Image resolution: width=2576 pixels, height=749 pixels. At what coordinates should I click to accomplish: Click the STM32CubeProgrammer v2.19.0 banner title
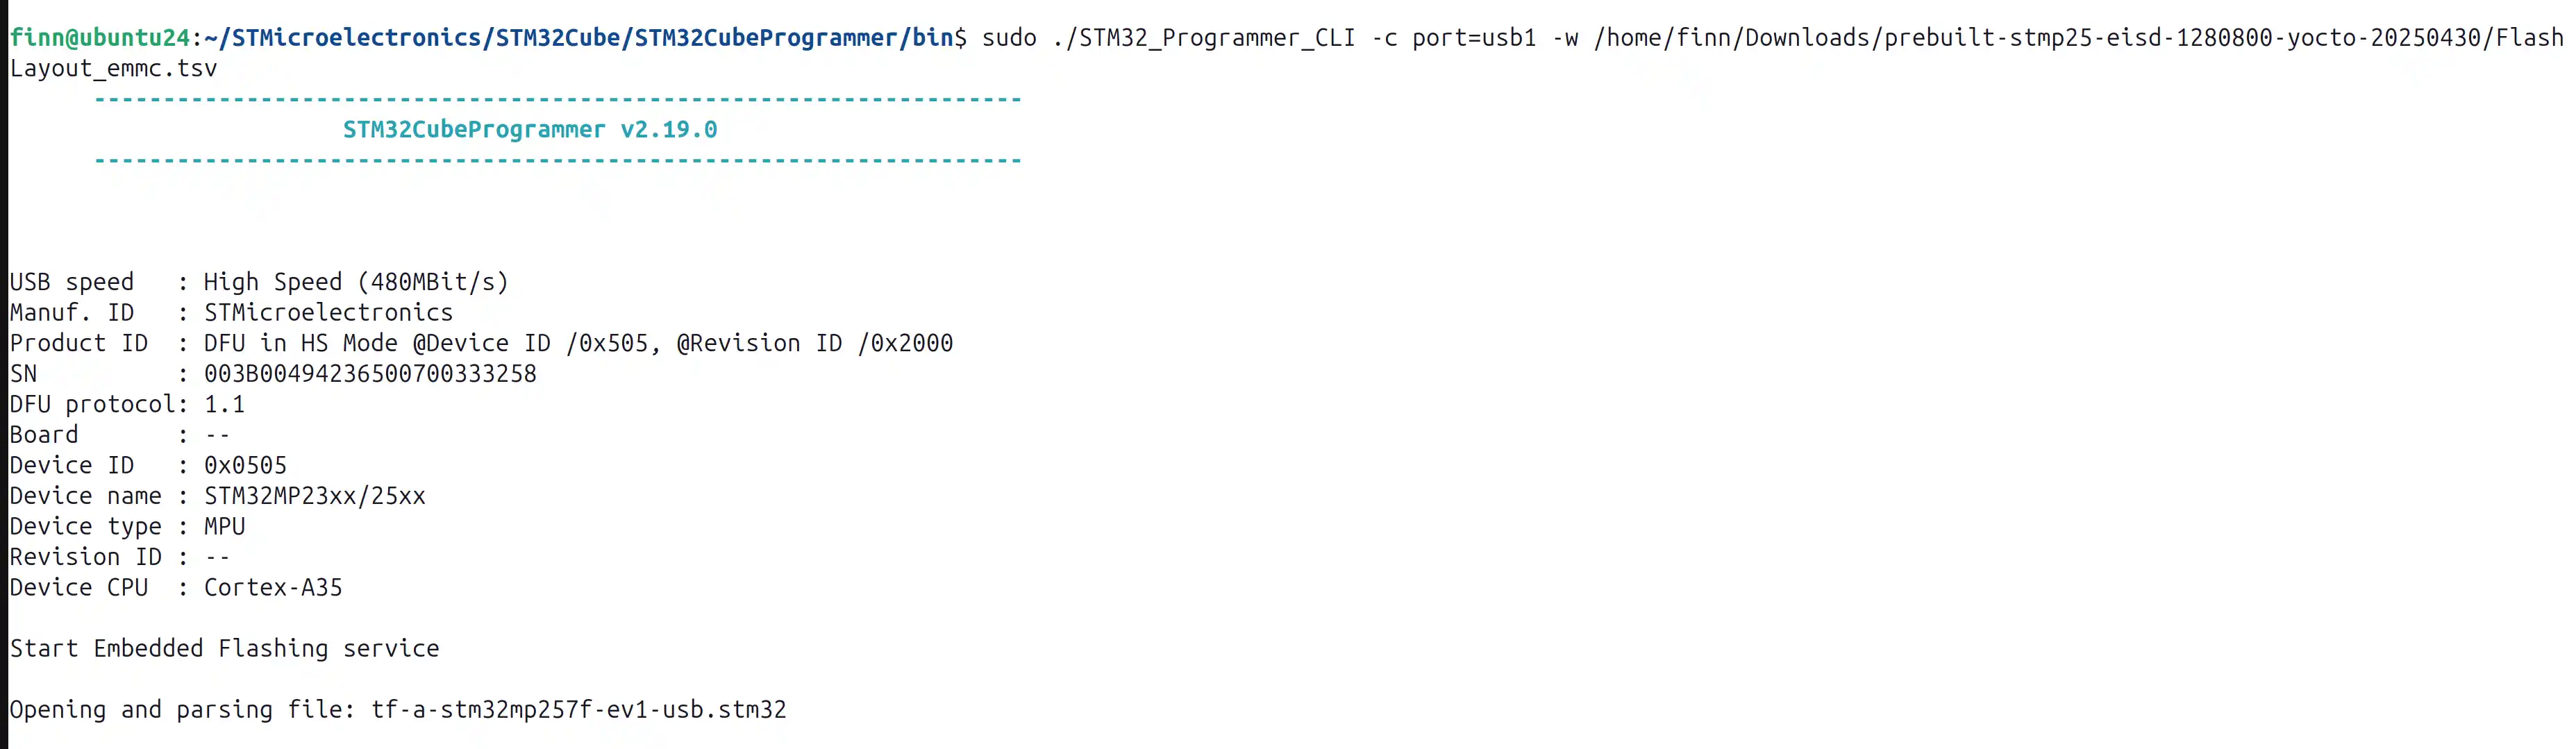tap(530, 130)
